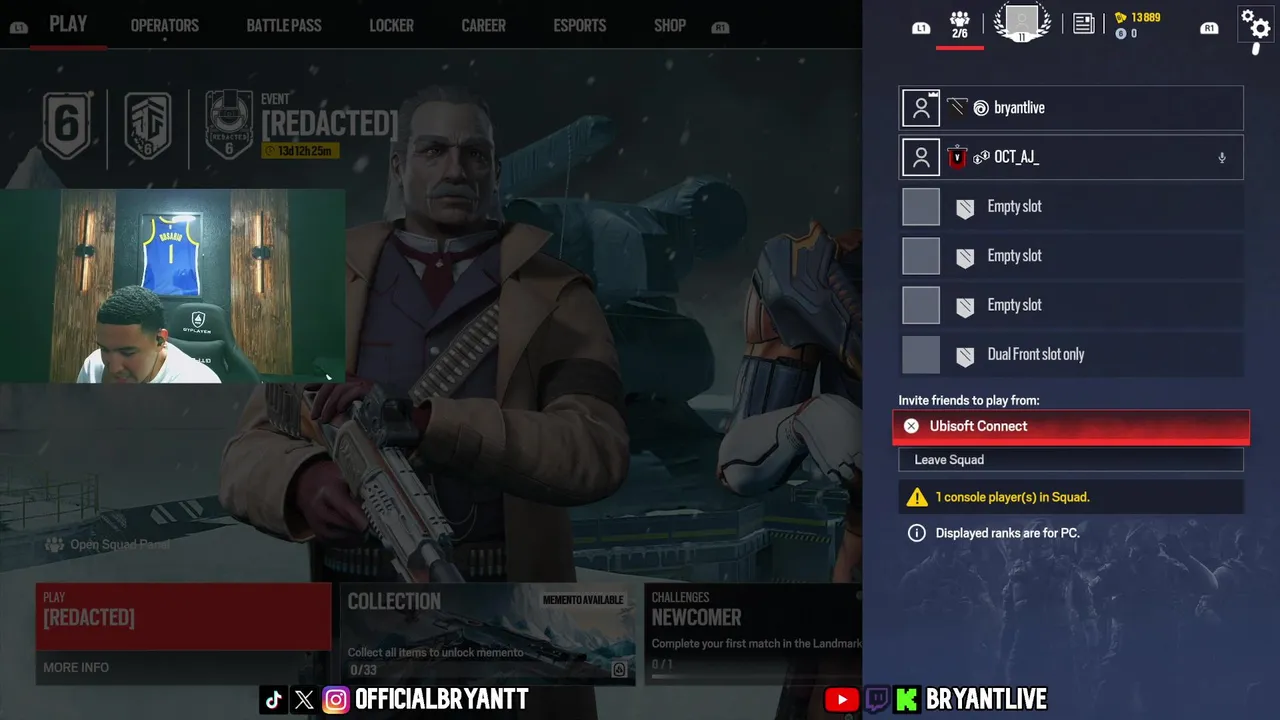Click the R1 badge beside the settings gears
The height and width of the screenshot is (720, 1280).
[1210, 28]
